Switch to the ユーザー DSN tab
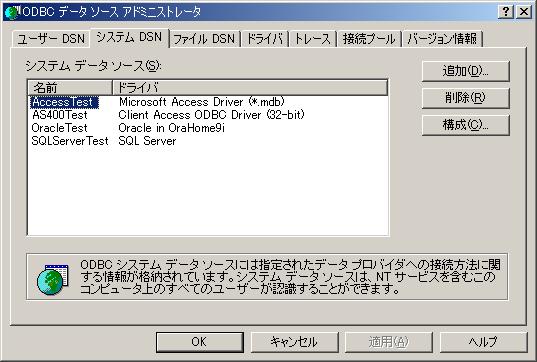Image resolution: width=537 pixels, height=362 pixels. tap(51, 39)
